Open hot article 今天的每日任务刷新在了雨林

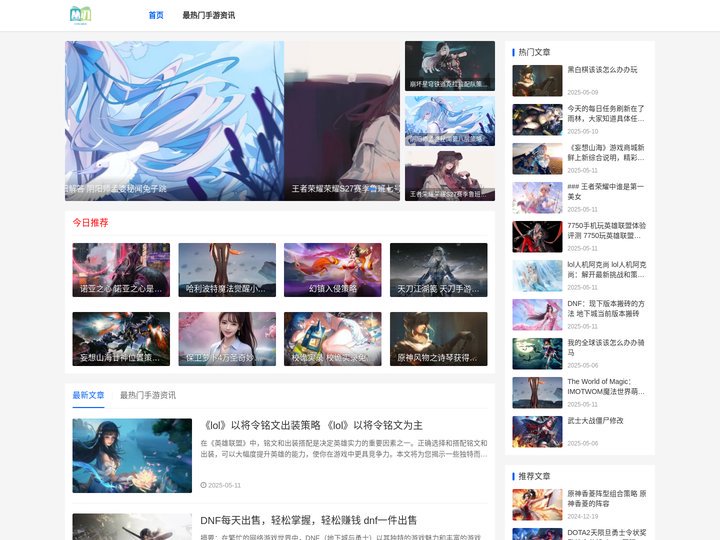click(x=606, y=113)
